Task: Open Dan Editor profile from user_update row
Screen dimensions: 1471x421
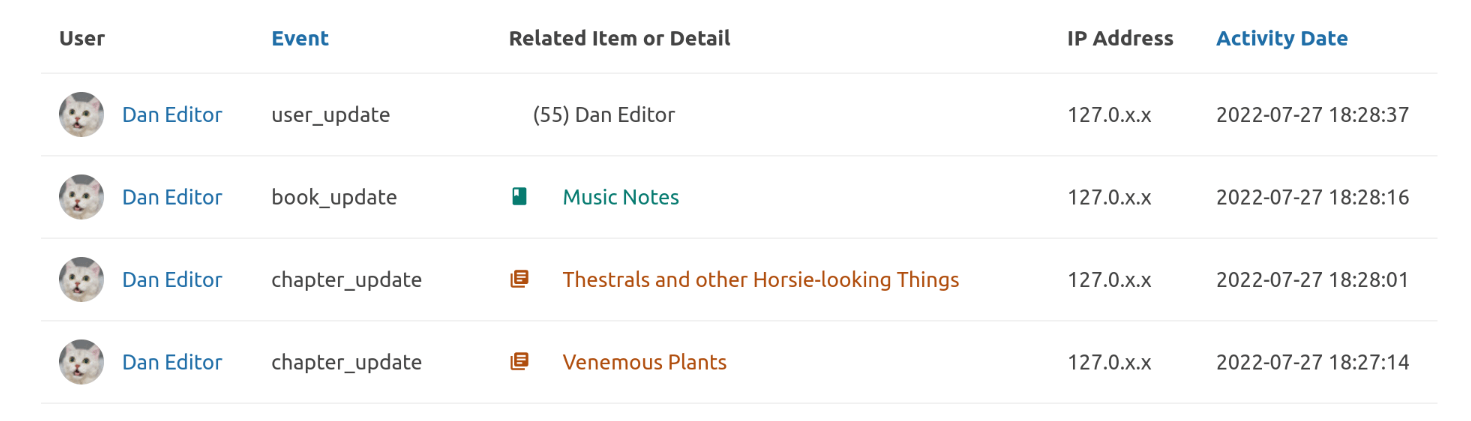Action: point(172,115)
